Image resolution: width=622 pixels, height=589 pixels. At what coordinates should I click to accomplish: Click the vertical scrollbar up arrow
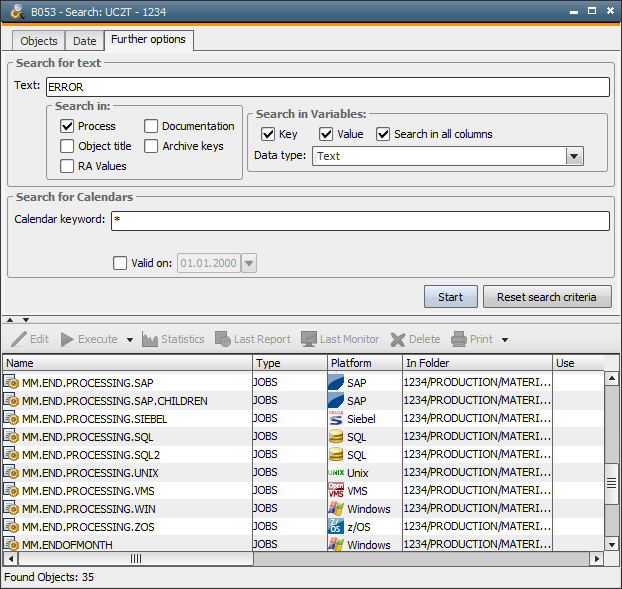(612, 378)
